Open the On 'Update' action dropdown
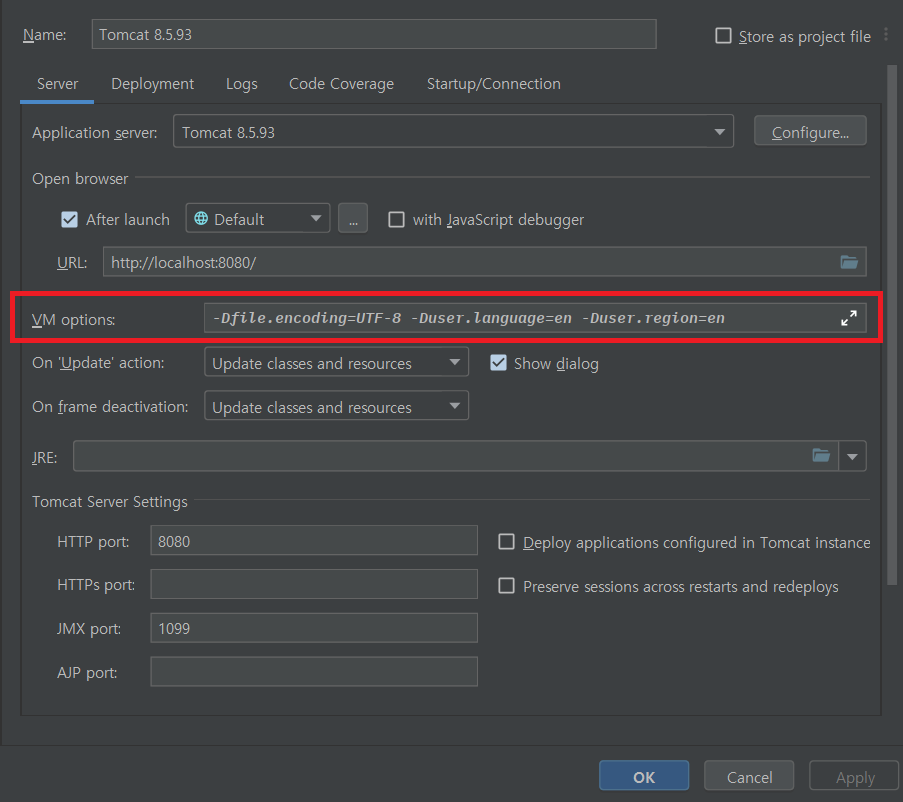903x802 pixels. pyautogui.click(x=336, y=363)
